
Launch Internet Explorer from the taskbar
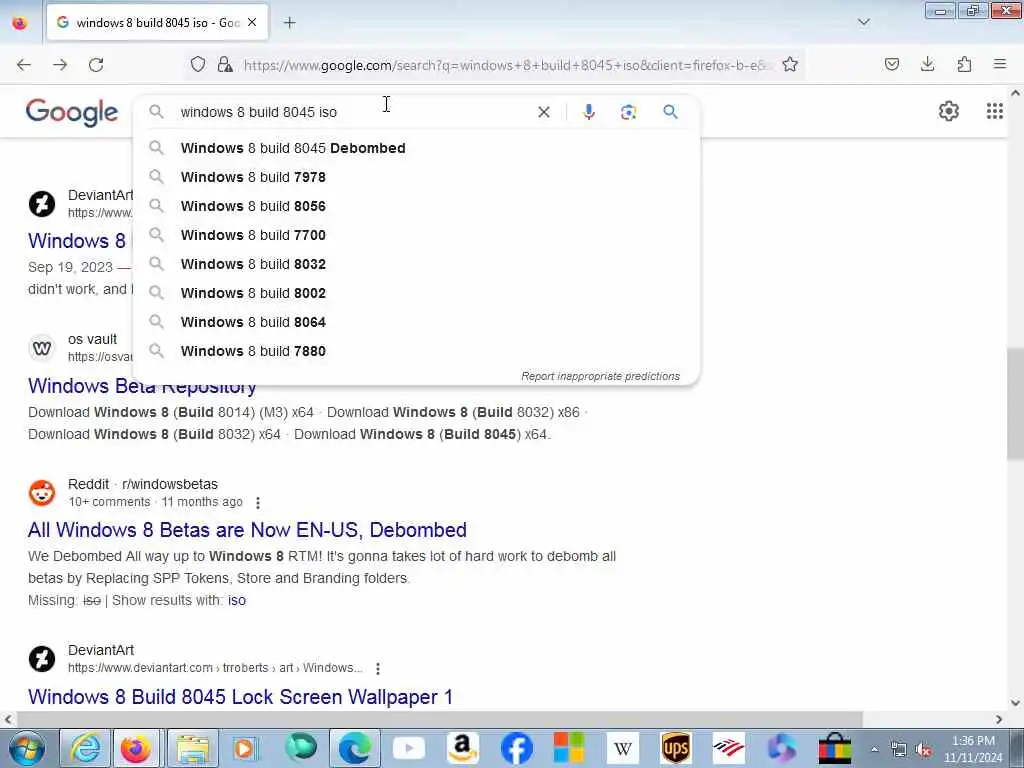tap(85, 748)
